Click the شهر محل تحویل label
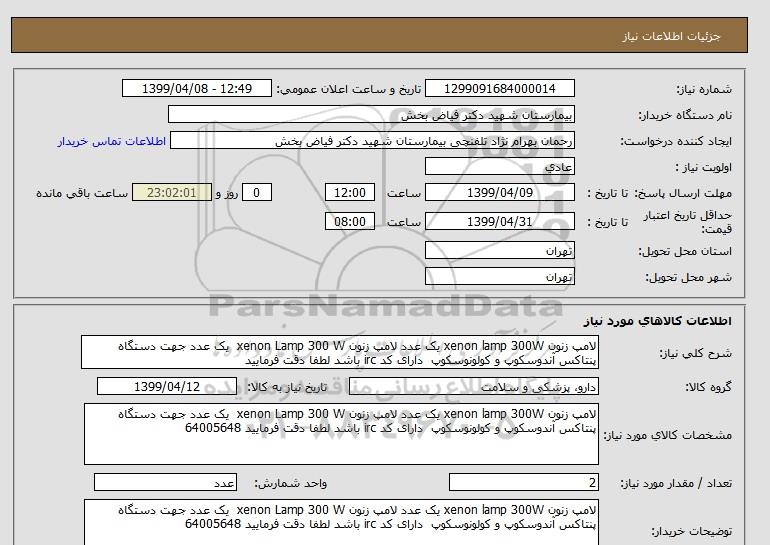The height and width of the screenshot is (545, 770). 688,277
